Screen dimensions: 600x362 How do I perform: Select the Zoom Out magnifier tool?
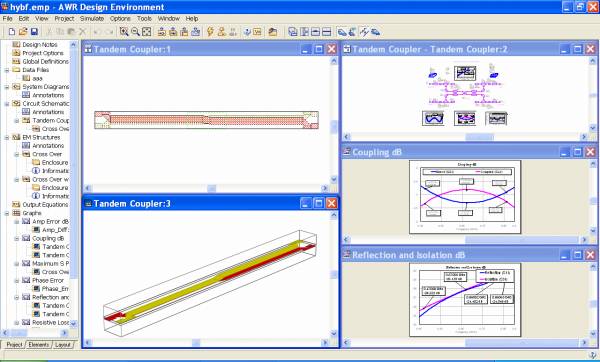pos(135,32)
